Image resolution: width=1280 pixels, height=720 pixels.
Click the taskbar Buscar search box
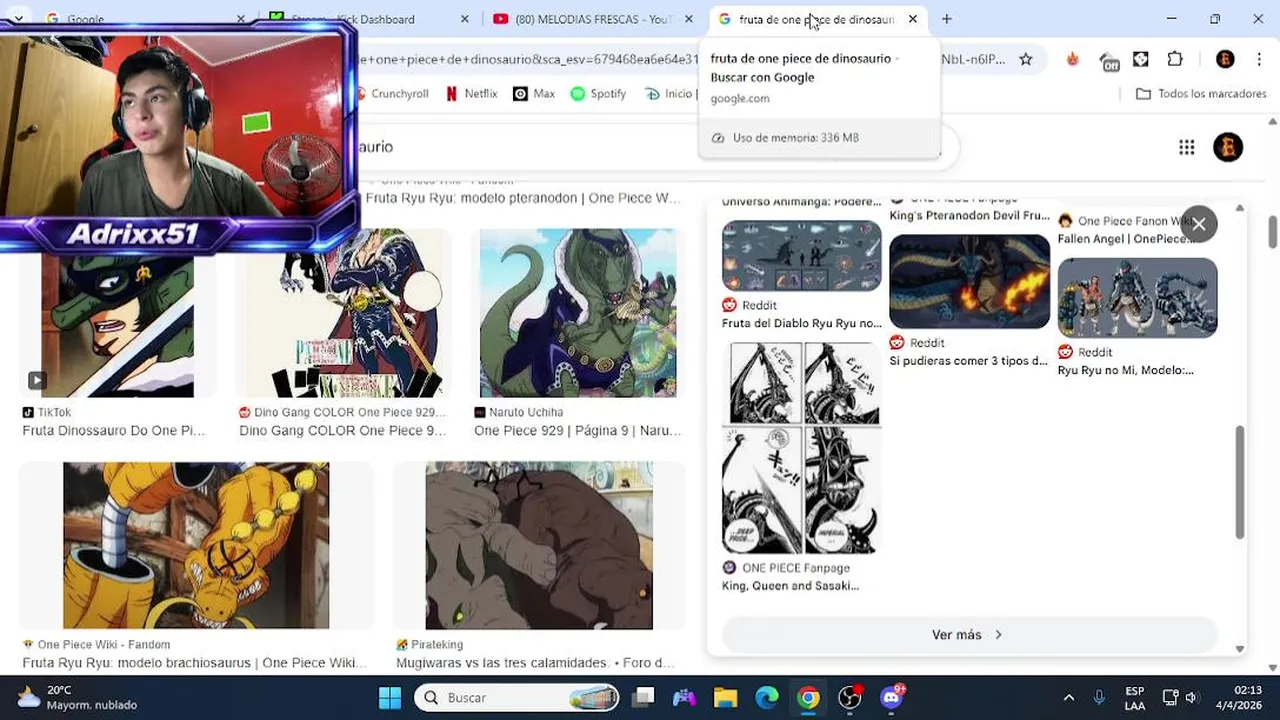coord(518,697)
